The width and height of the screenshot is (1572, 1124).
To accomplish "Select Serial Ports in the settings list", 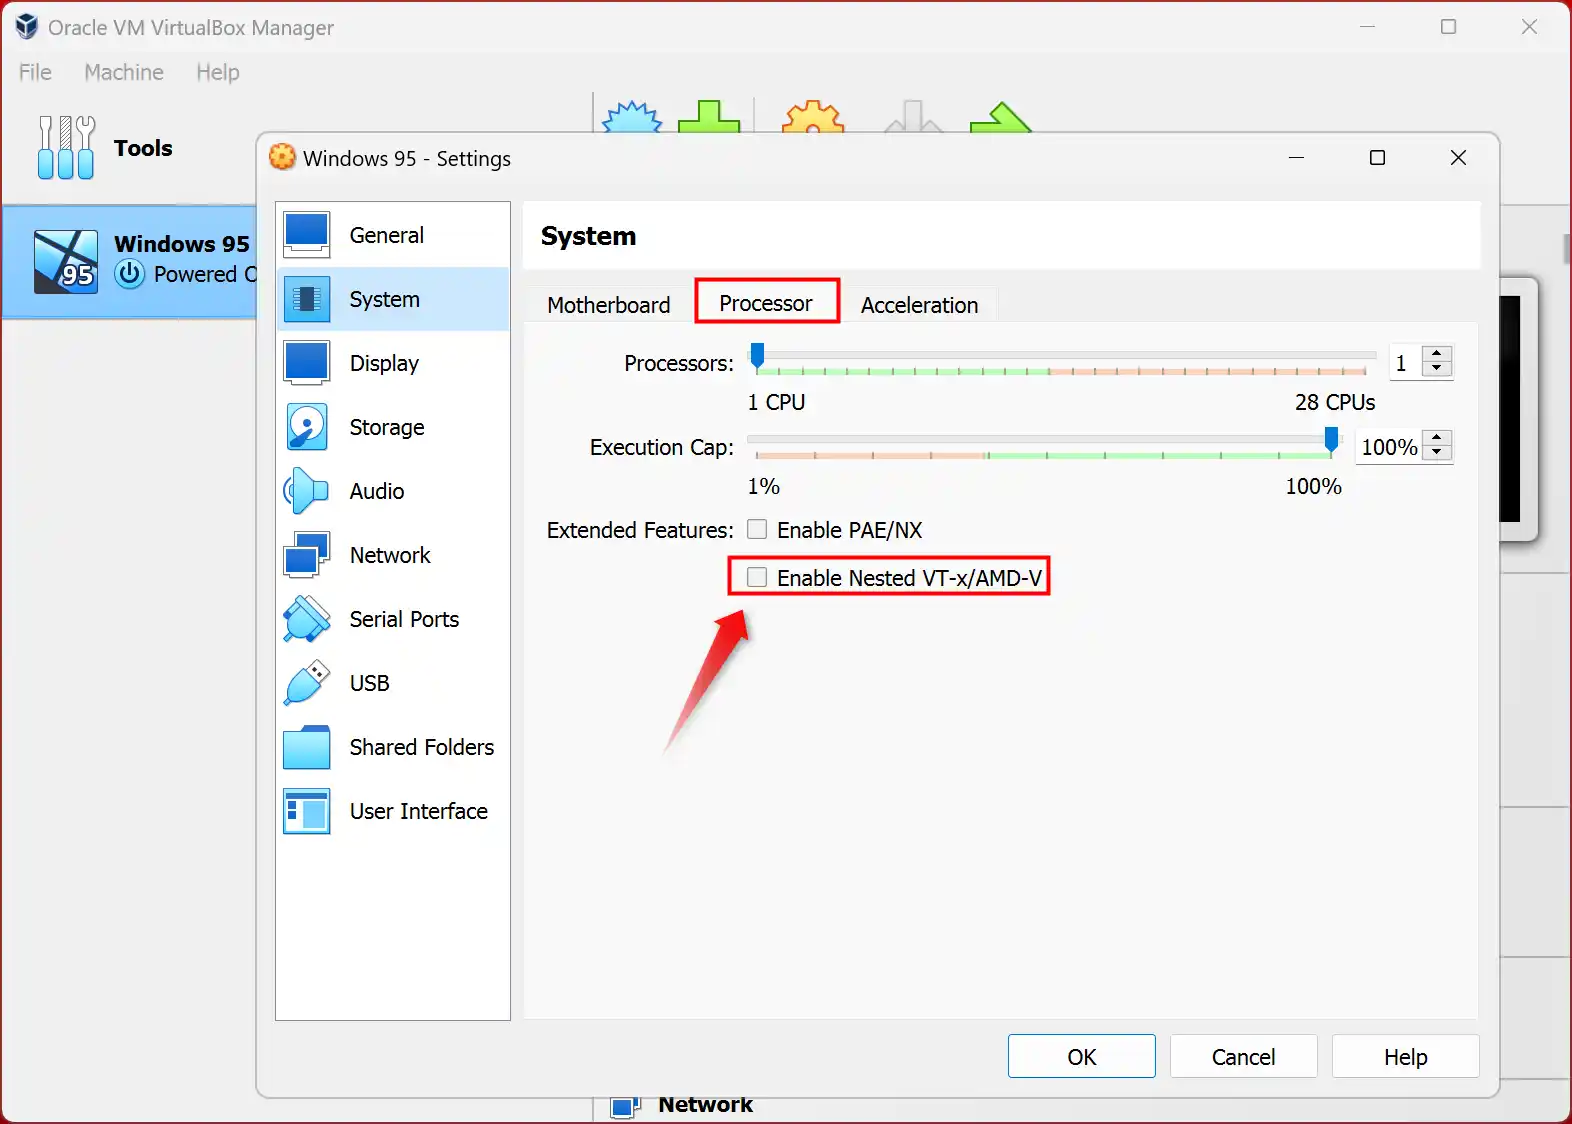I will point(393,619).
